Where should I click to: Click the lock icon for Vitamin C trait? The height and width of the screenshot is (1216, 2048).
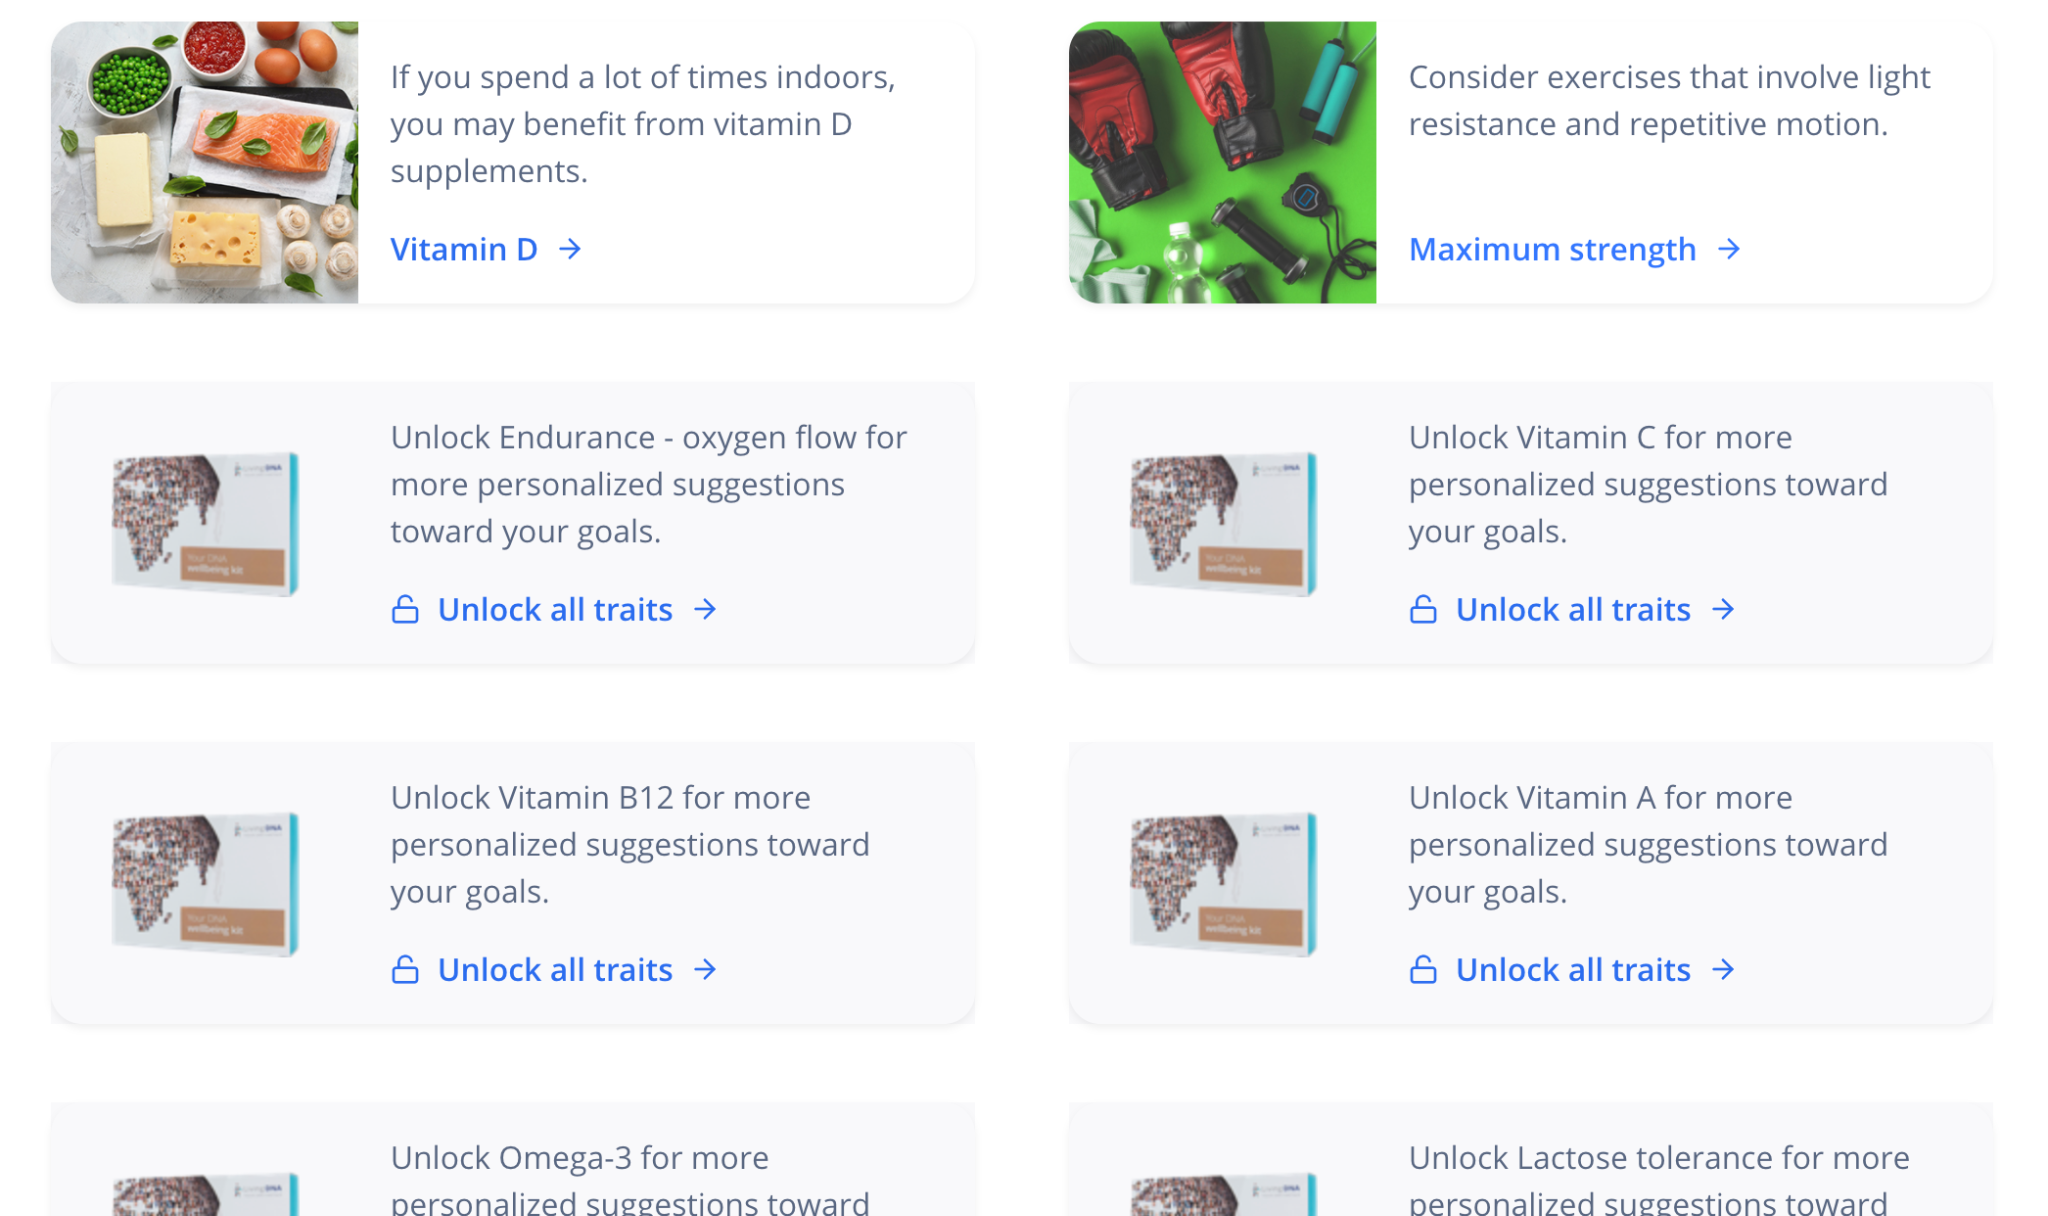(x=1424, y=608)
